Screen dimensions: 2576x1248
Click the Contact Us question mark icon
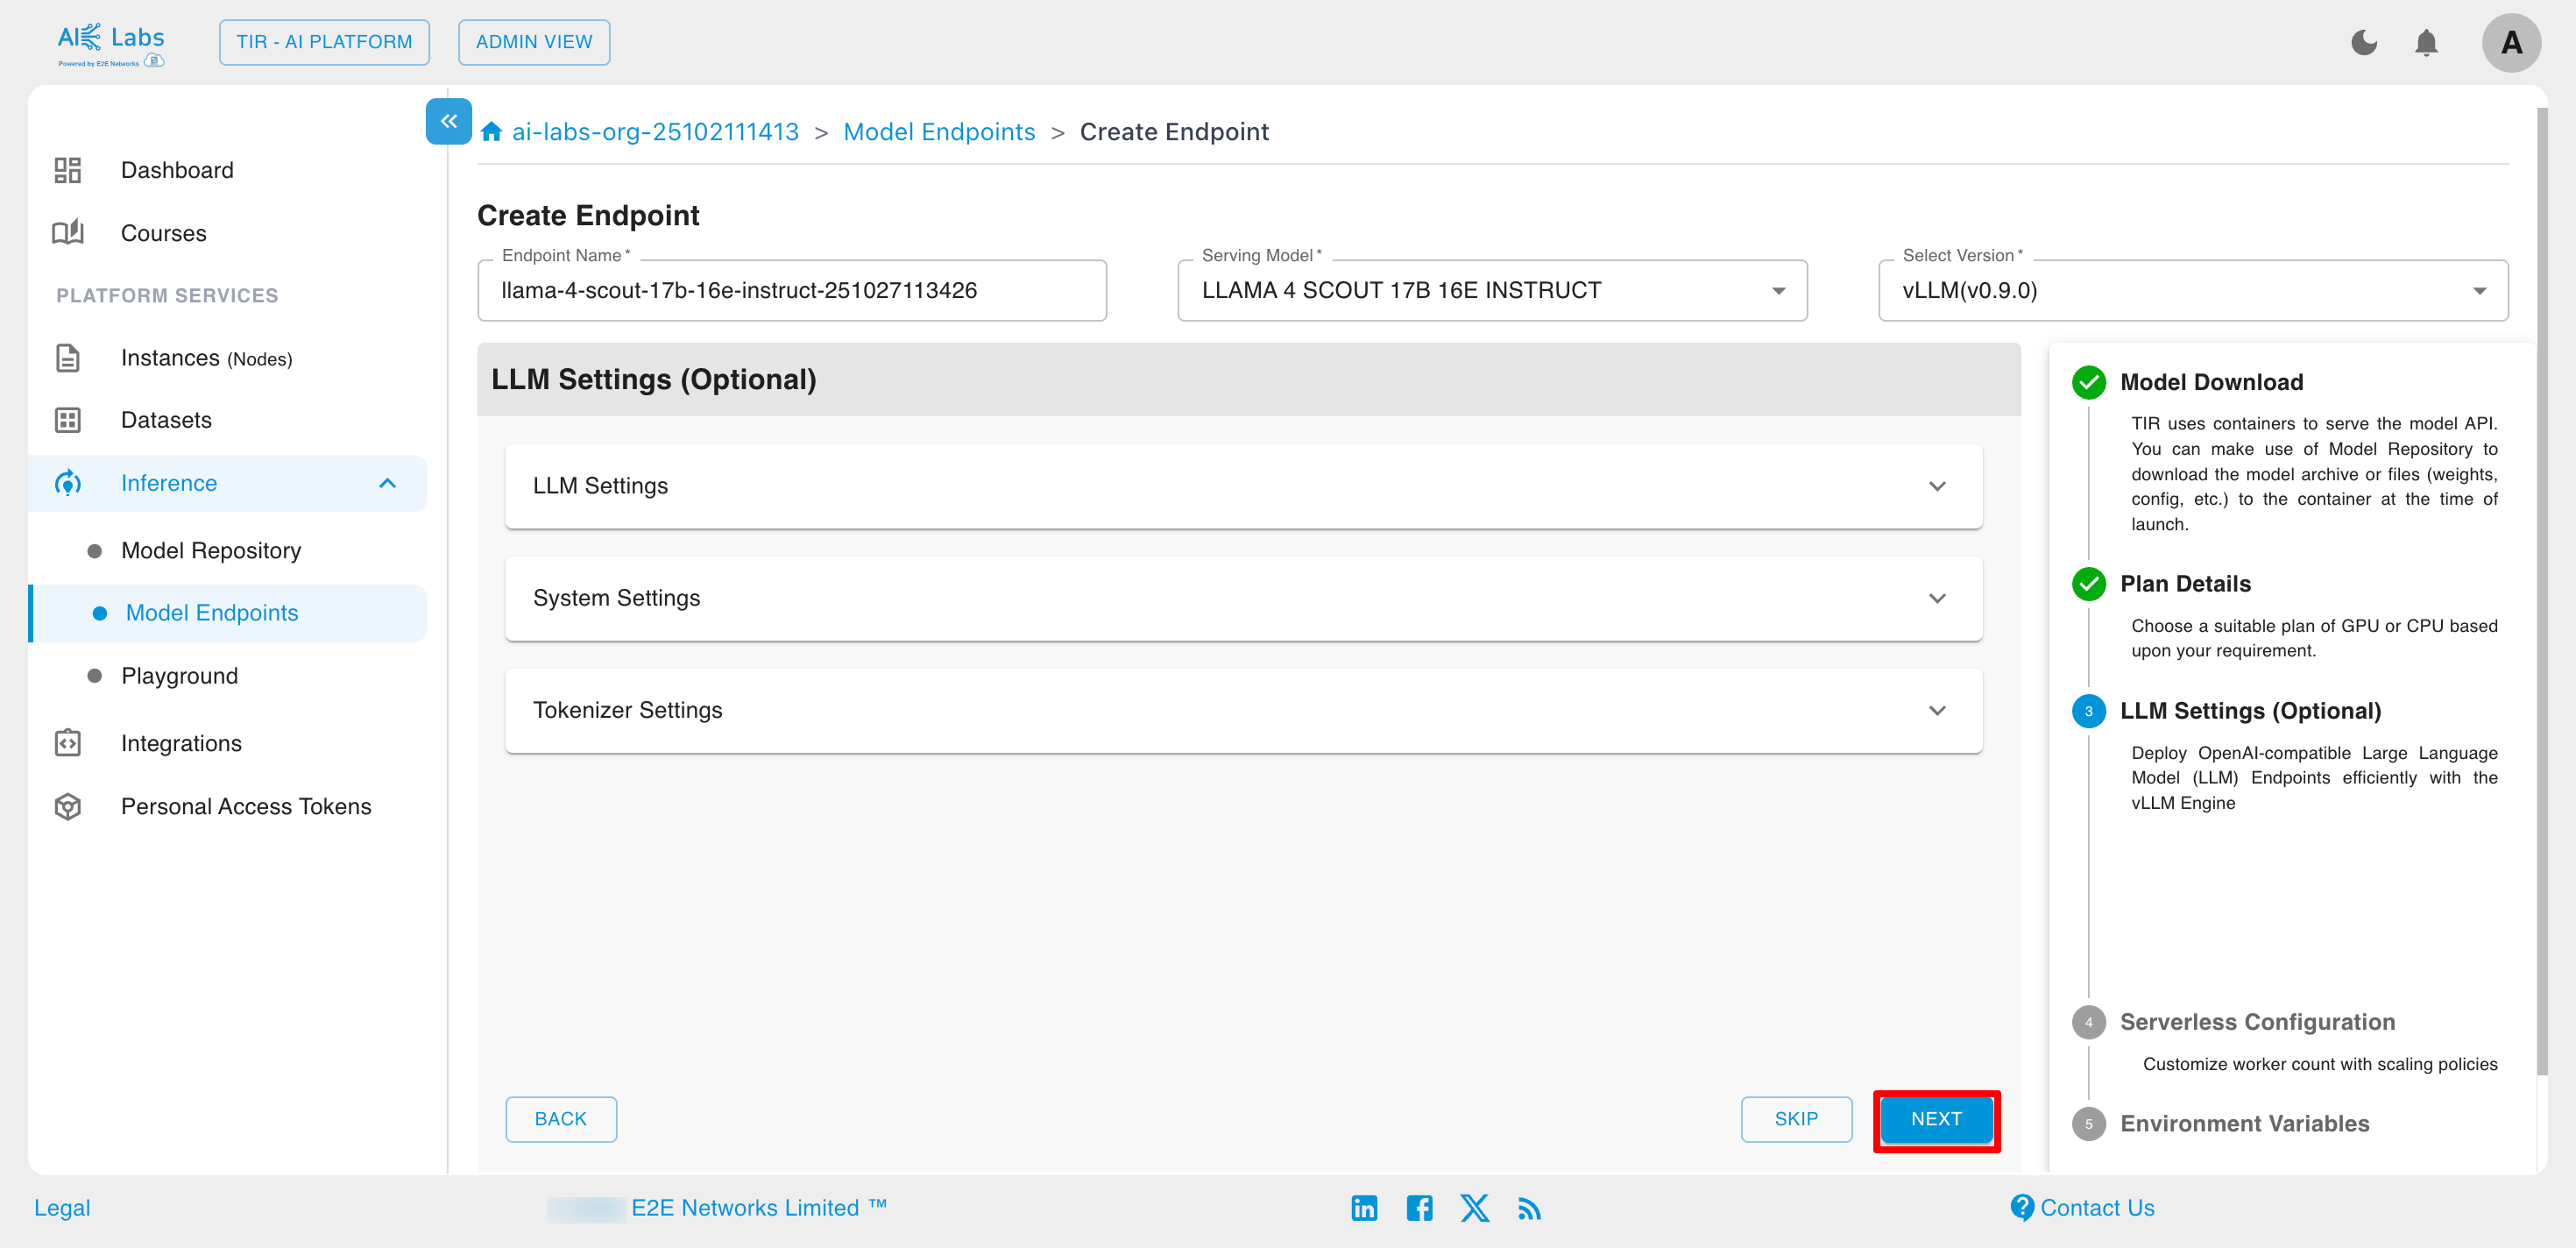click(x=2022, y=1208)
